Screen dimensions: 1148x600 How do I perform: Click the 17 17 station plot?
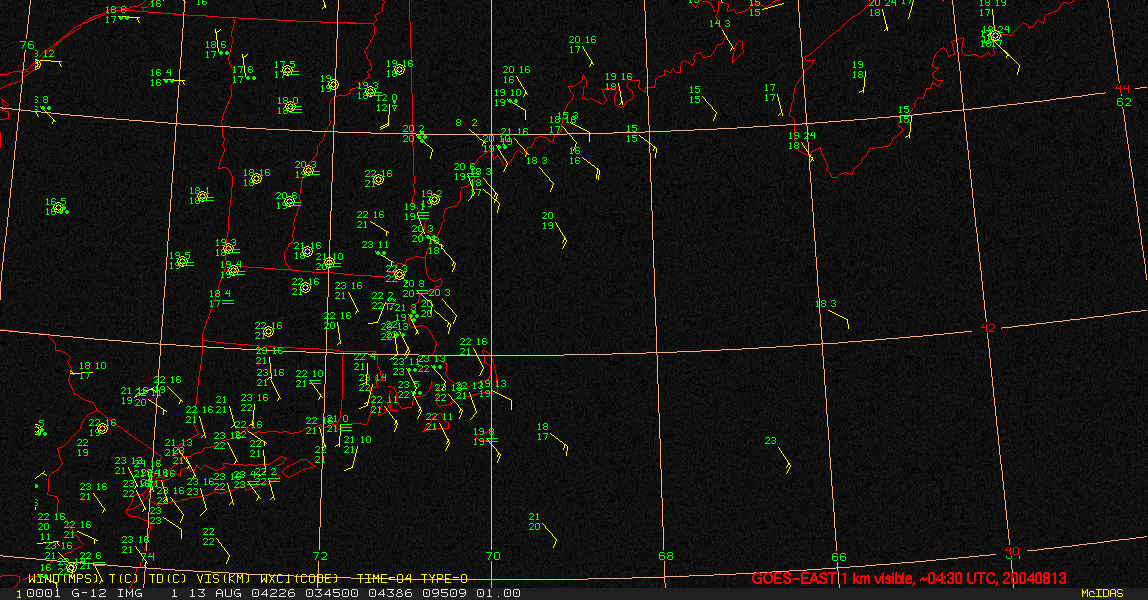(x=773, y=98)
